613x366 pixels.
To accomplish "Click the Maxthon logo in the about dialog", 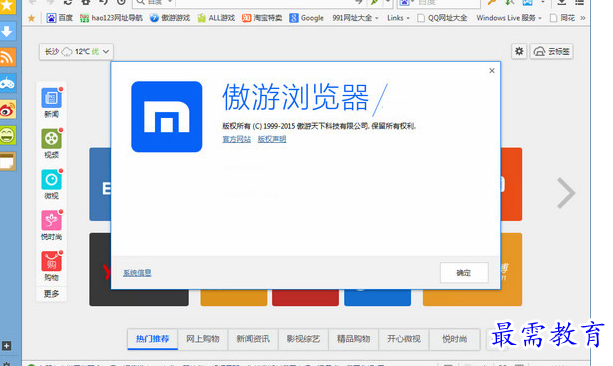I will click(167, 117).
